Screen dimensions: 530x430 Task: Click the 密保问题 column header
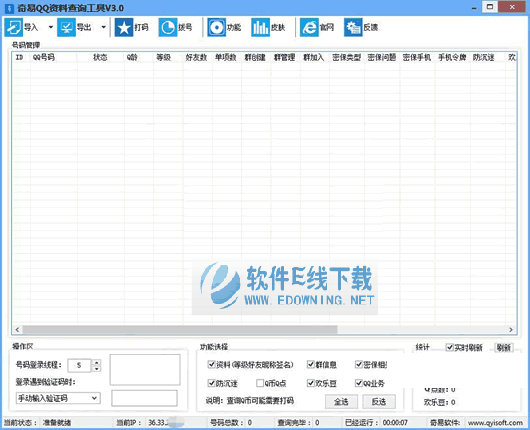click(x=382, y=57)
